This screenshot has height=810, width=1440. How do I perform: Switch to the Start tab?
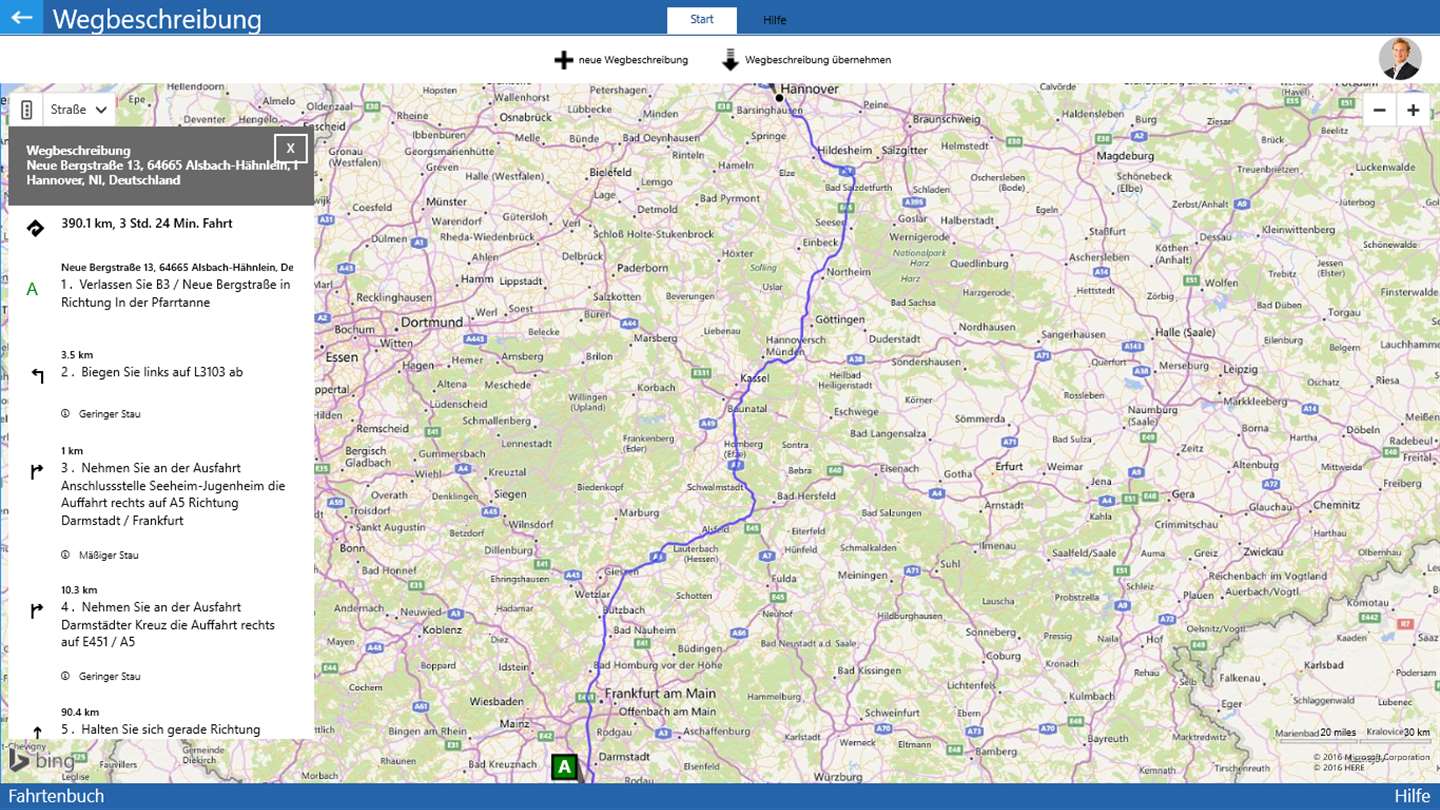(x=702, y=20)
